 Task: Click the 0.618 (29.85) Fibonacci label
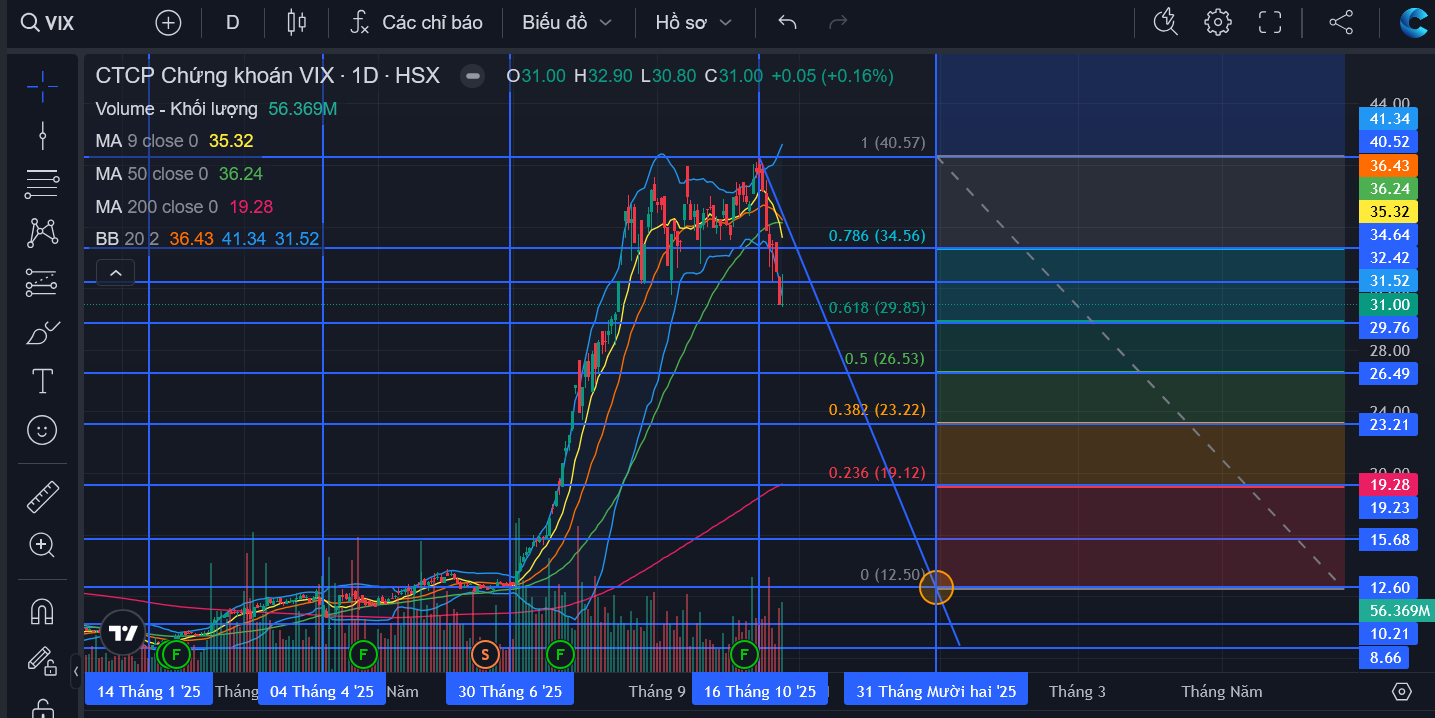877,308
